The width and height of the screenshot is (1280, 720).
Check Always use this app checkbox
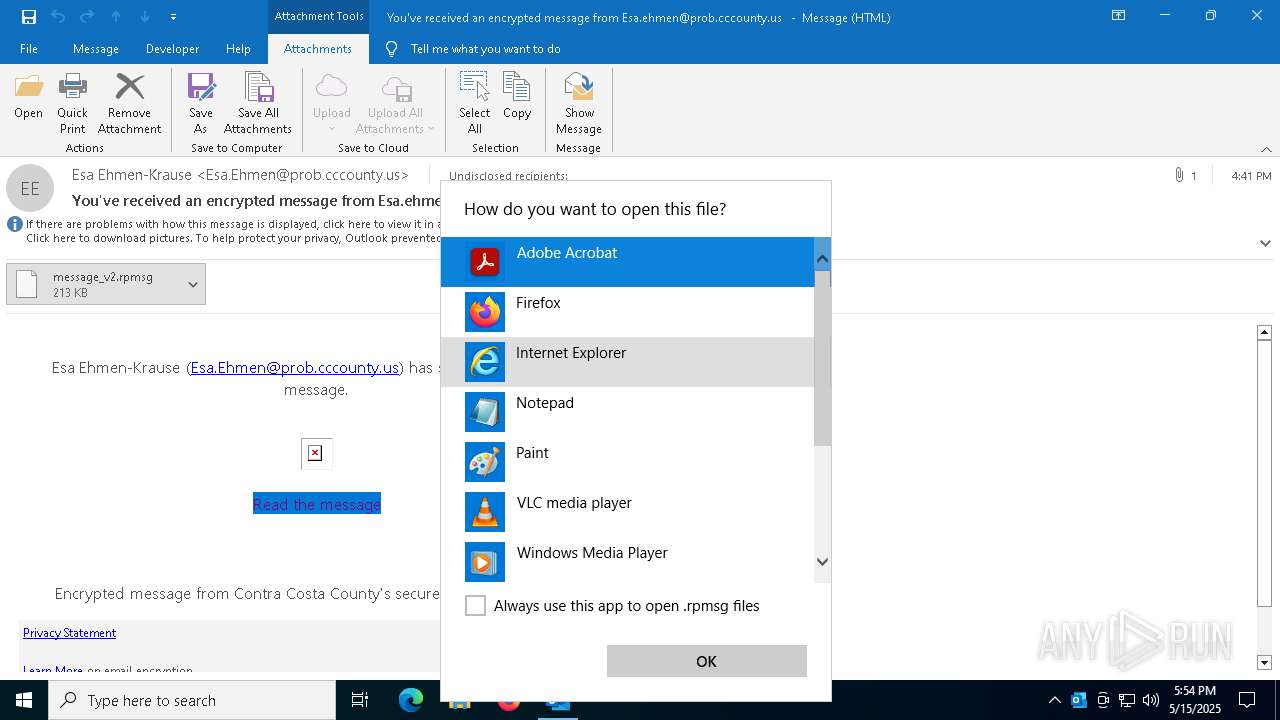(x=476, y=606)
